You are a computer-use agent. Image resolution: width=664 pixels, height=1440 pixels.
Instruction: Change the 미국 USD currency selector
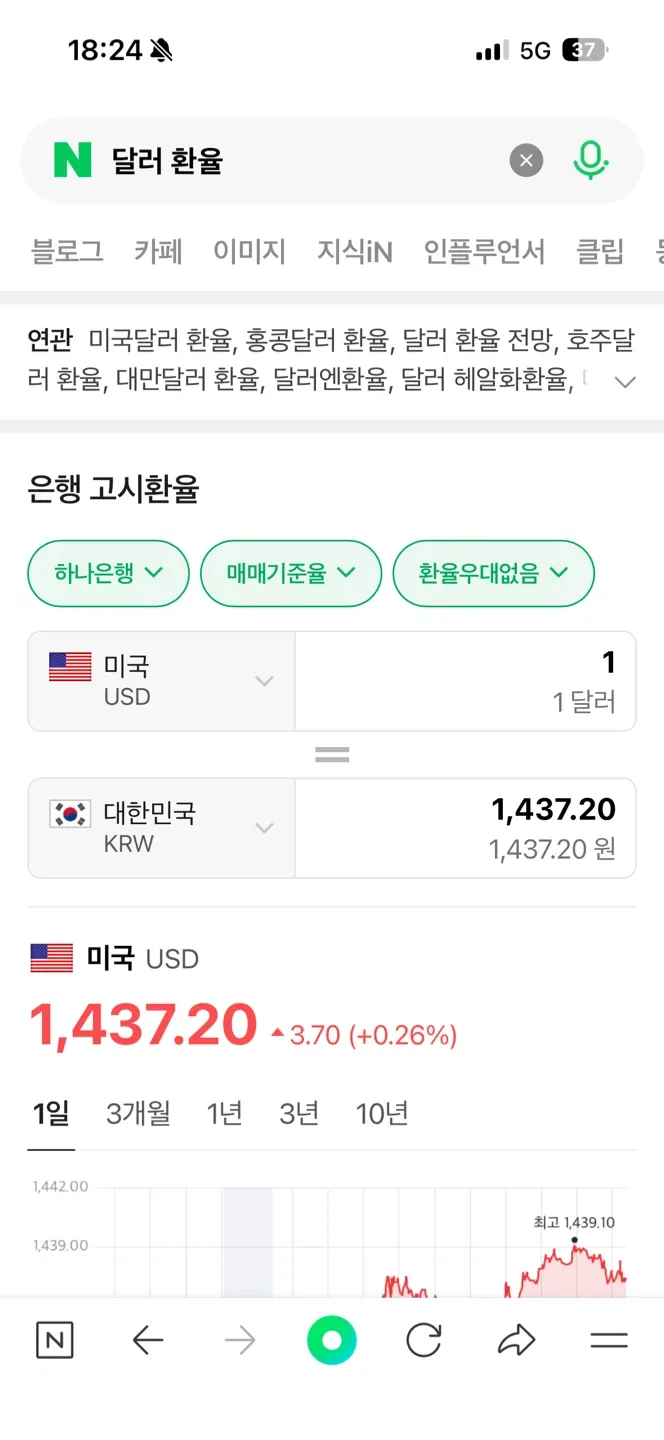tap(161, 681)
